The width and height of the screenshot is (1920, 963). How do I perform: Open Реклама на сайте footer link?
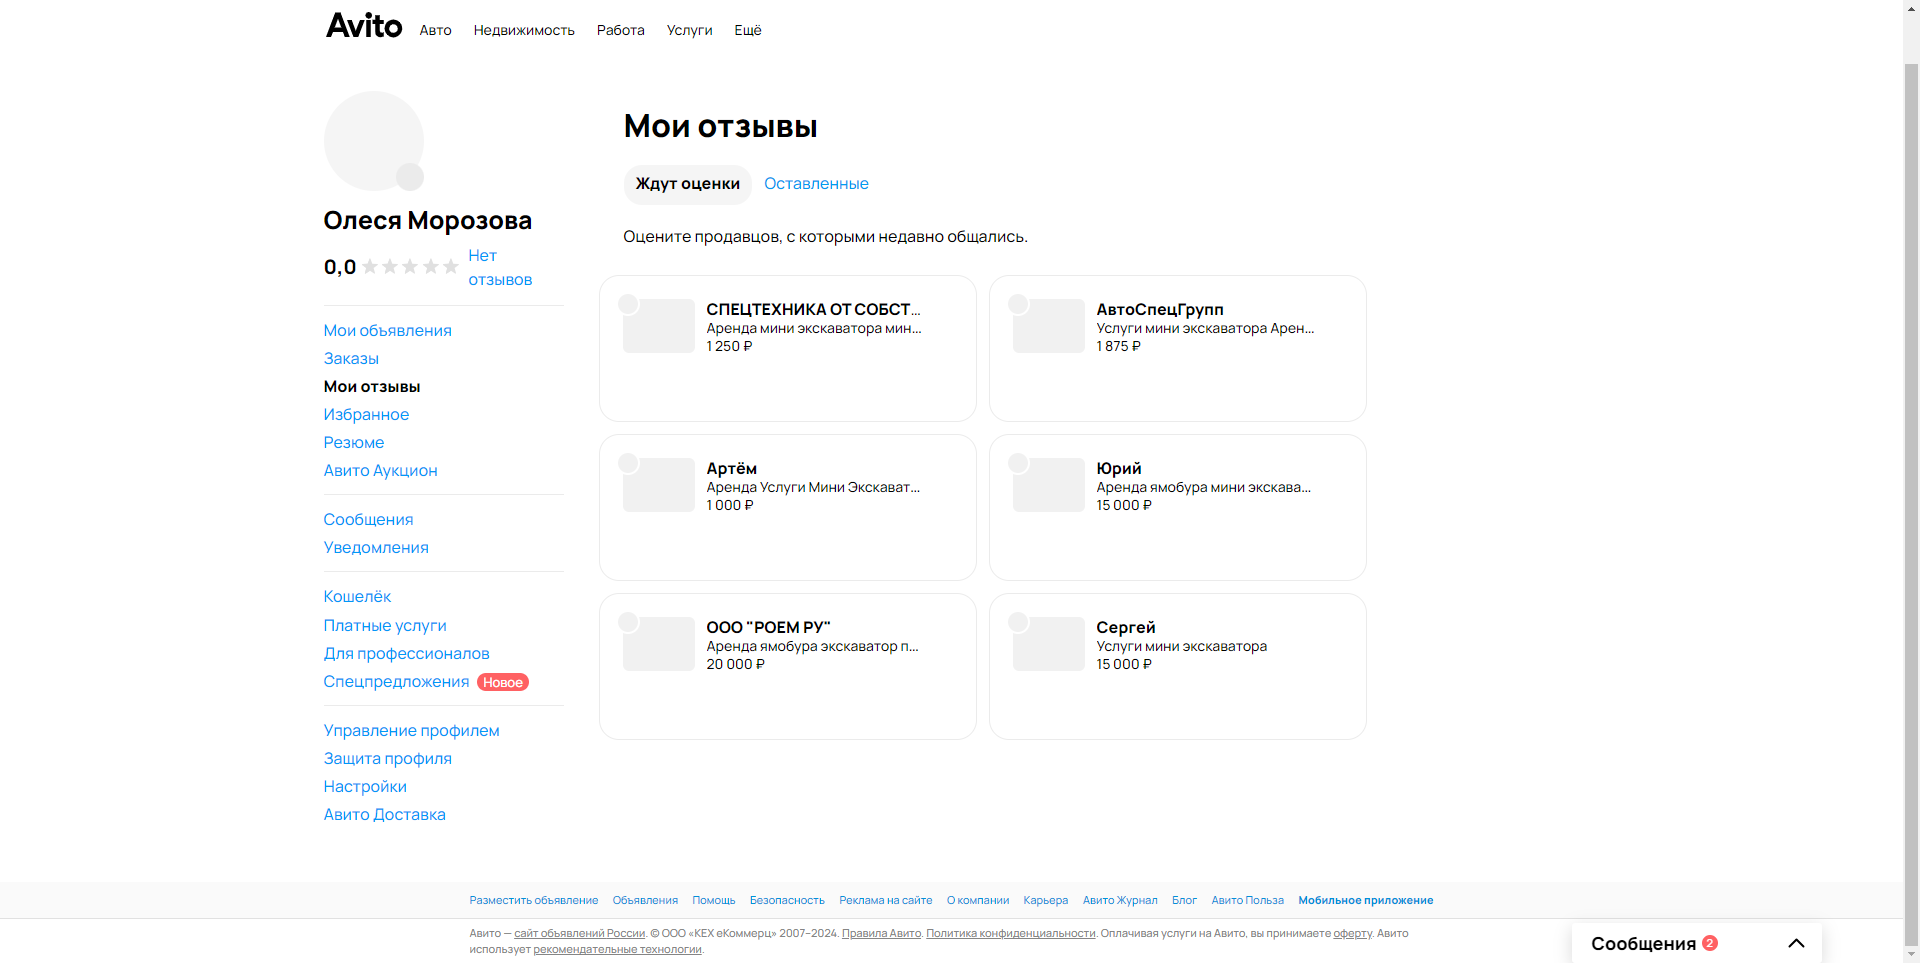coord(886,901)
